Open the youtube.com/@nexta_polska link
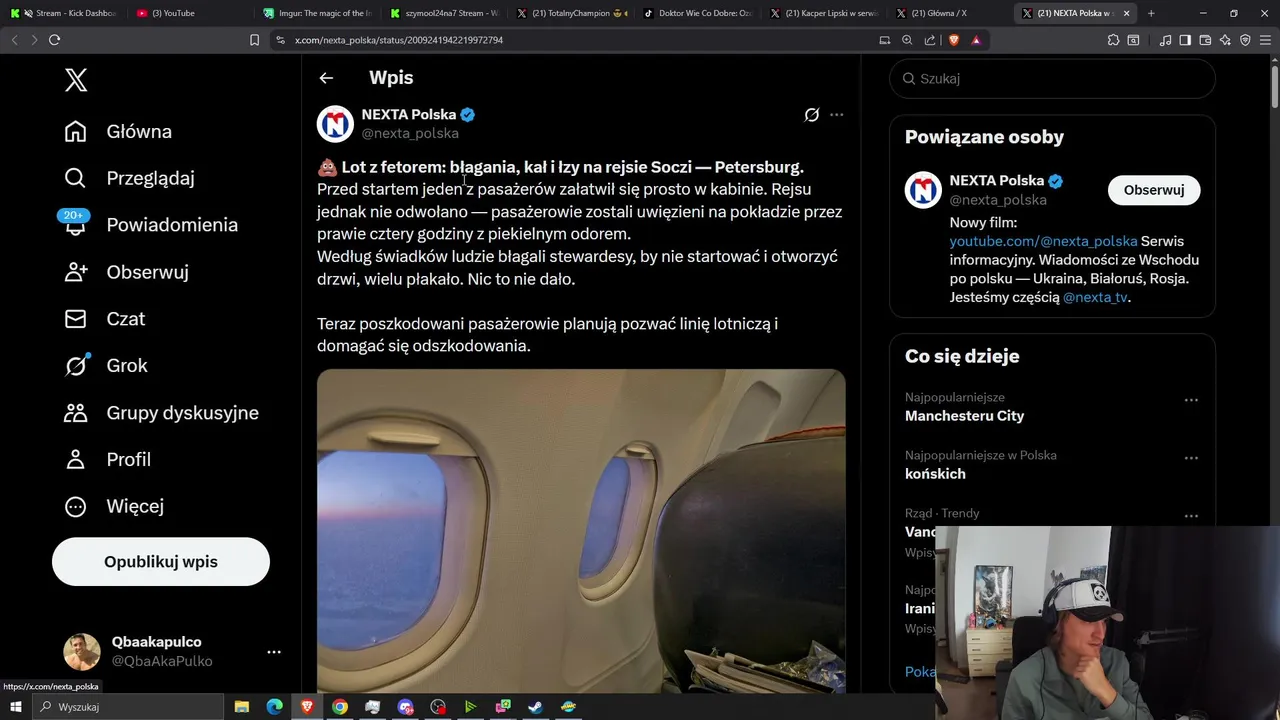 [x=1043, y=241]
